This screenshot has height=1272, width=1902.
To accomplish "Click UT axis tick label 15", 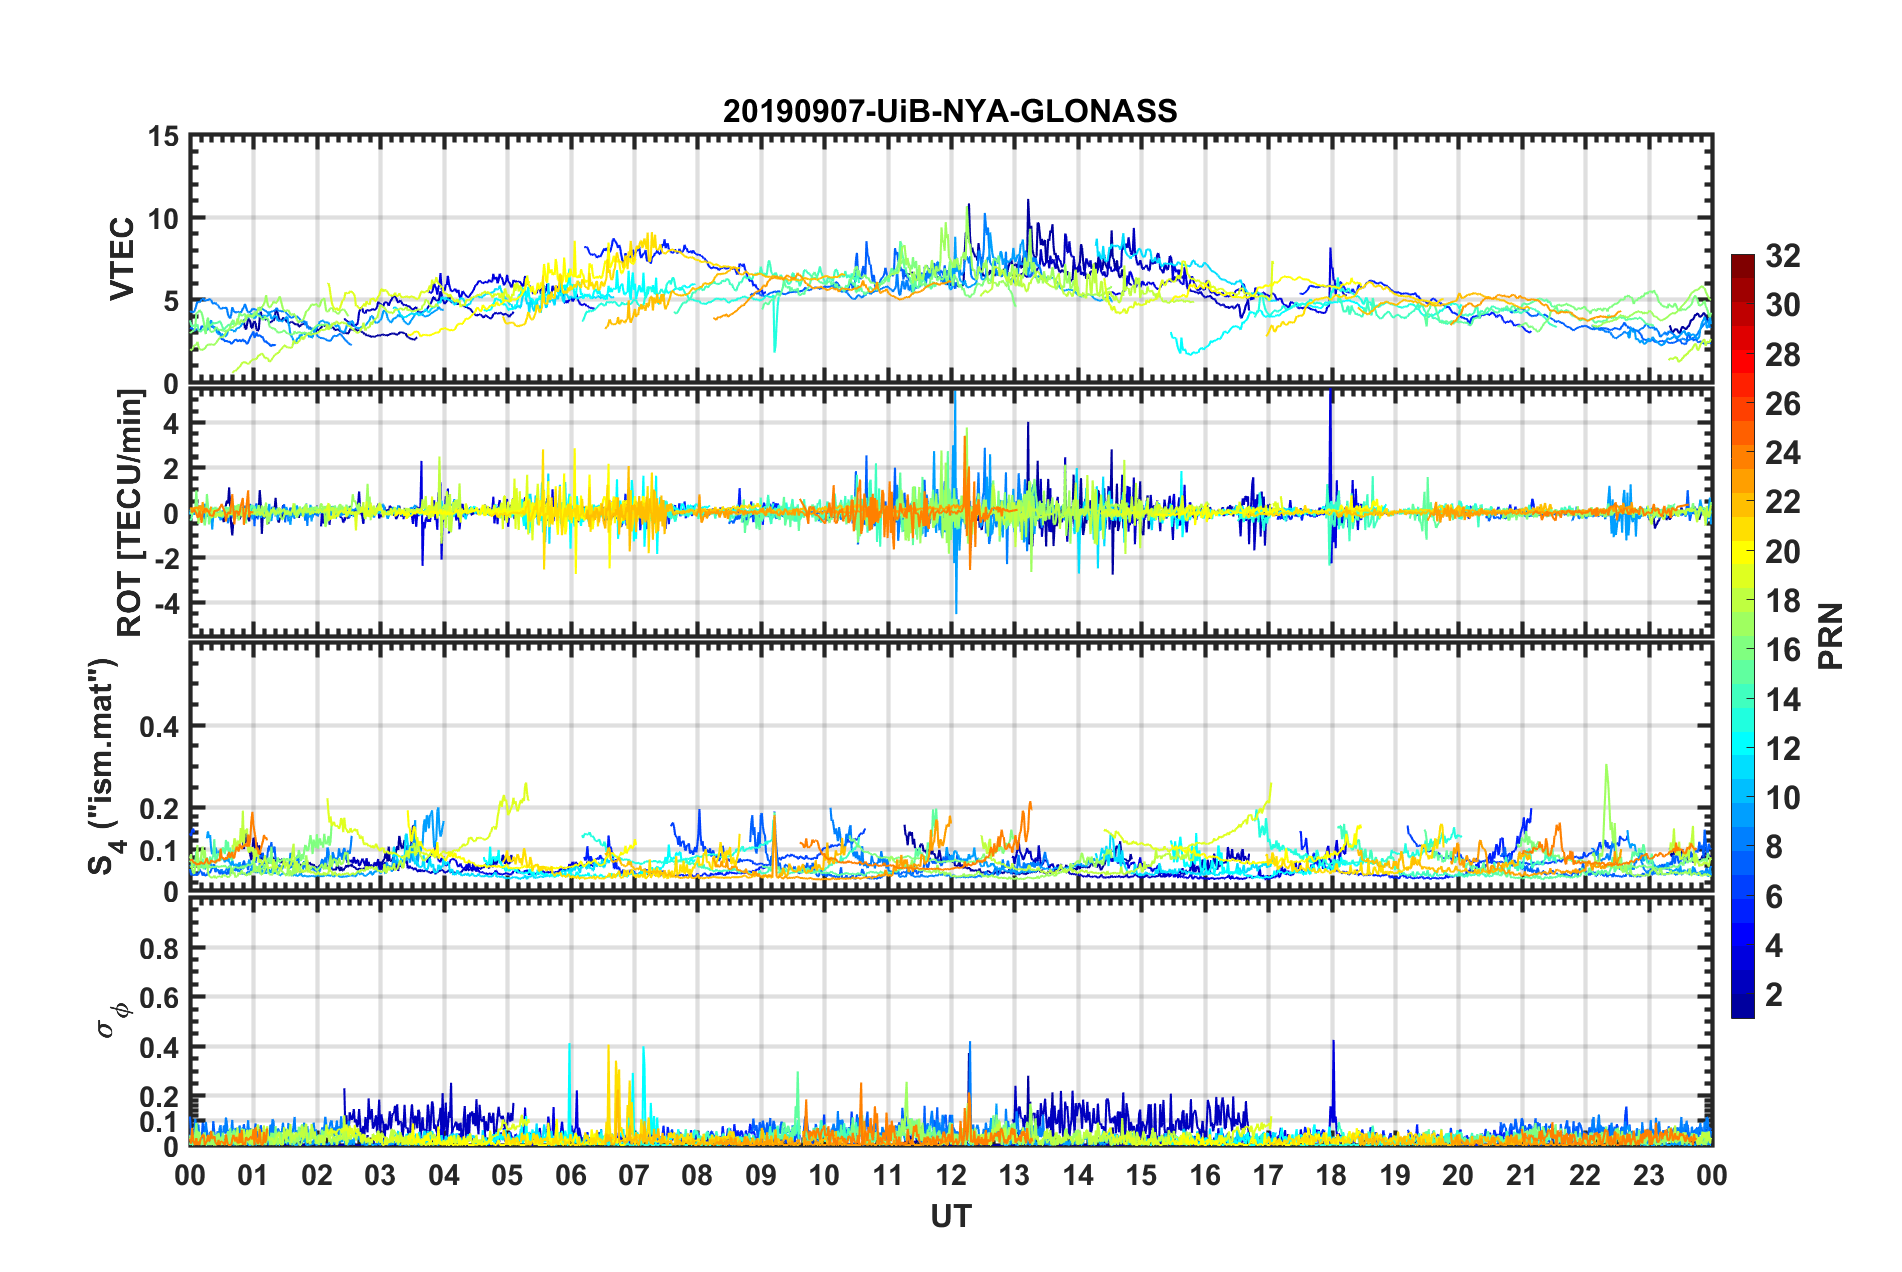I will [1141, 1175].
